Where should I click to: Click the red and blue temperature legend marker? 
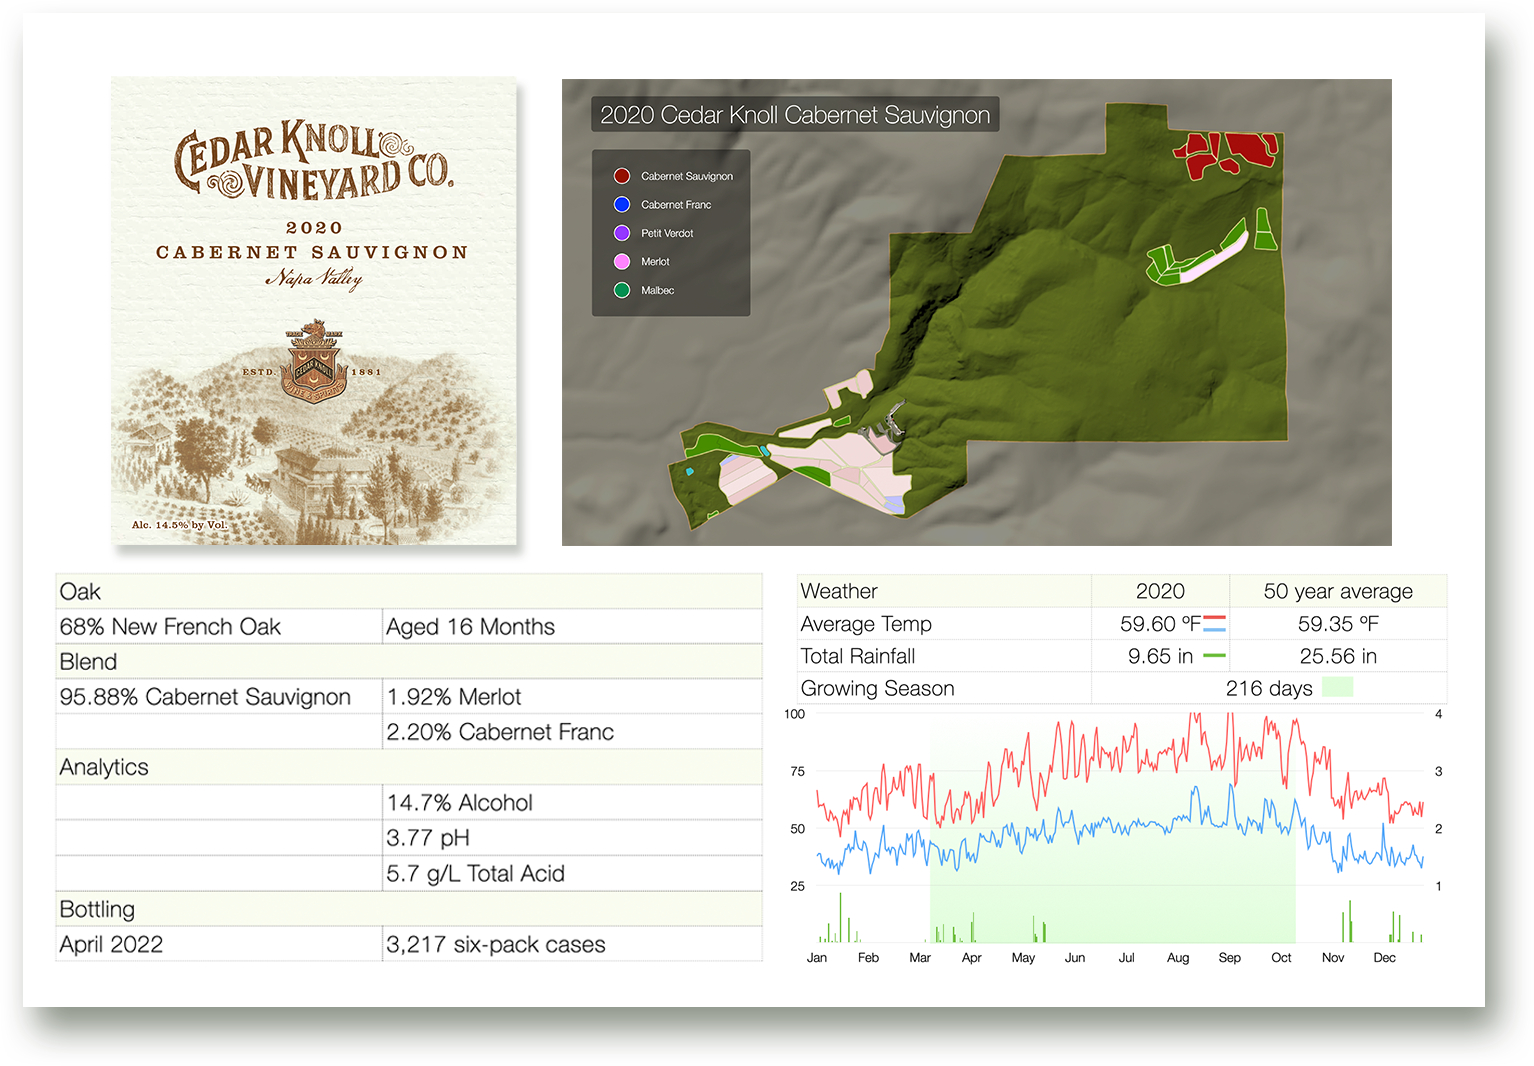coord(1215,624)
